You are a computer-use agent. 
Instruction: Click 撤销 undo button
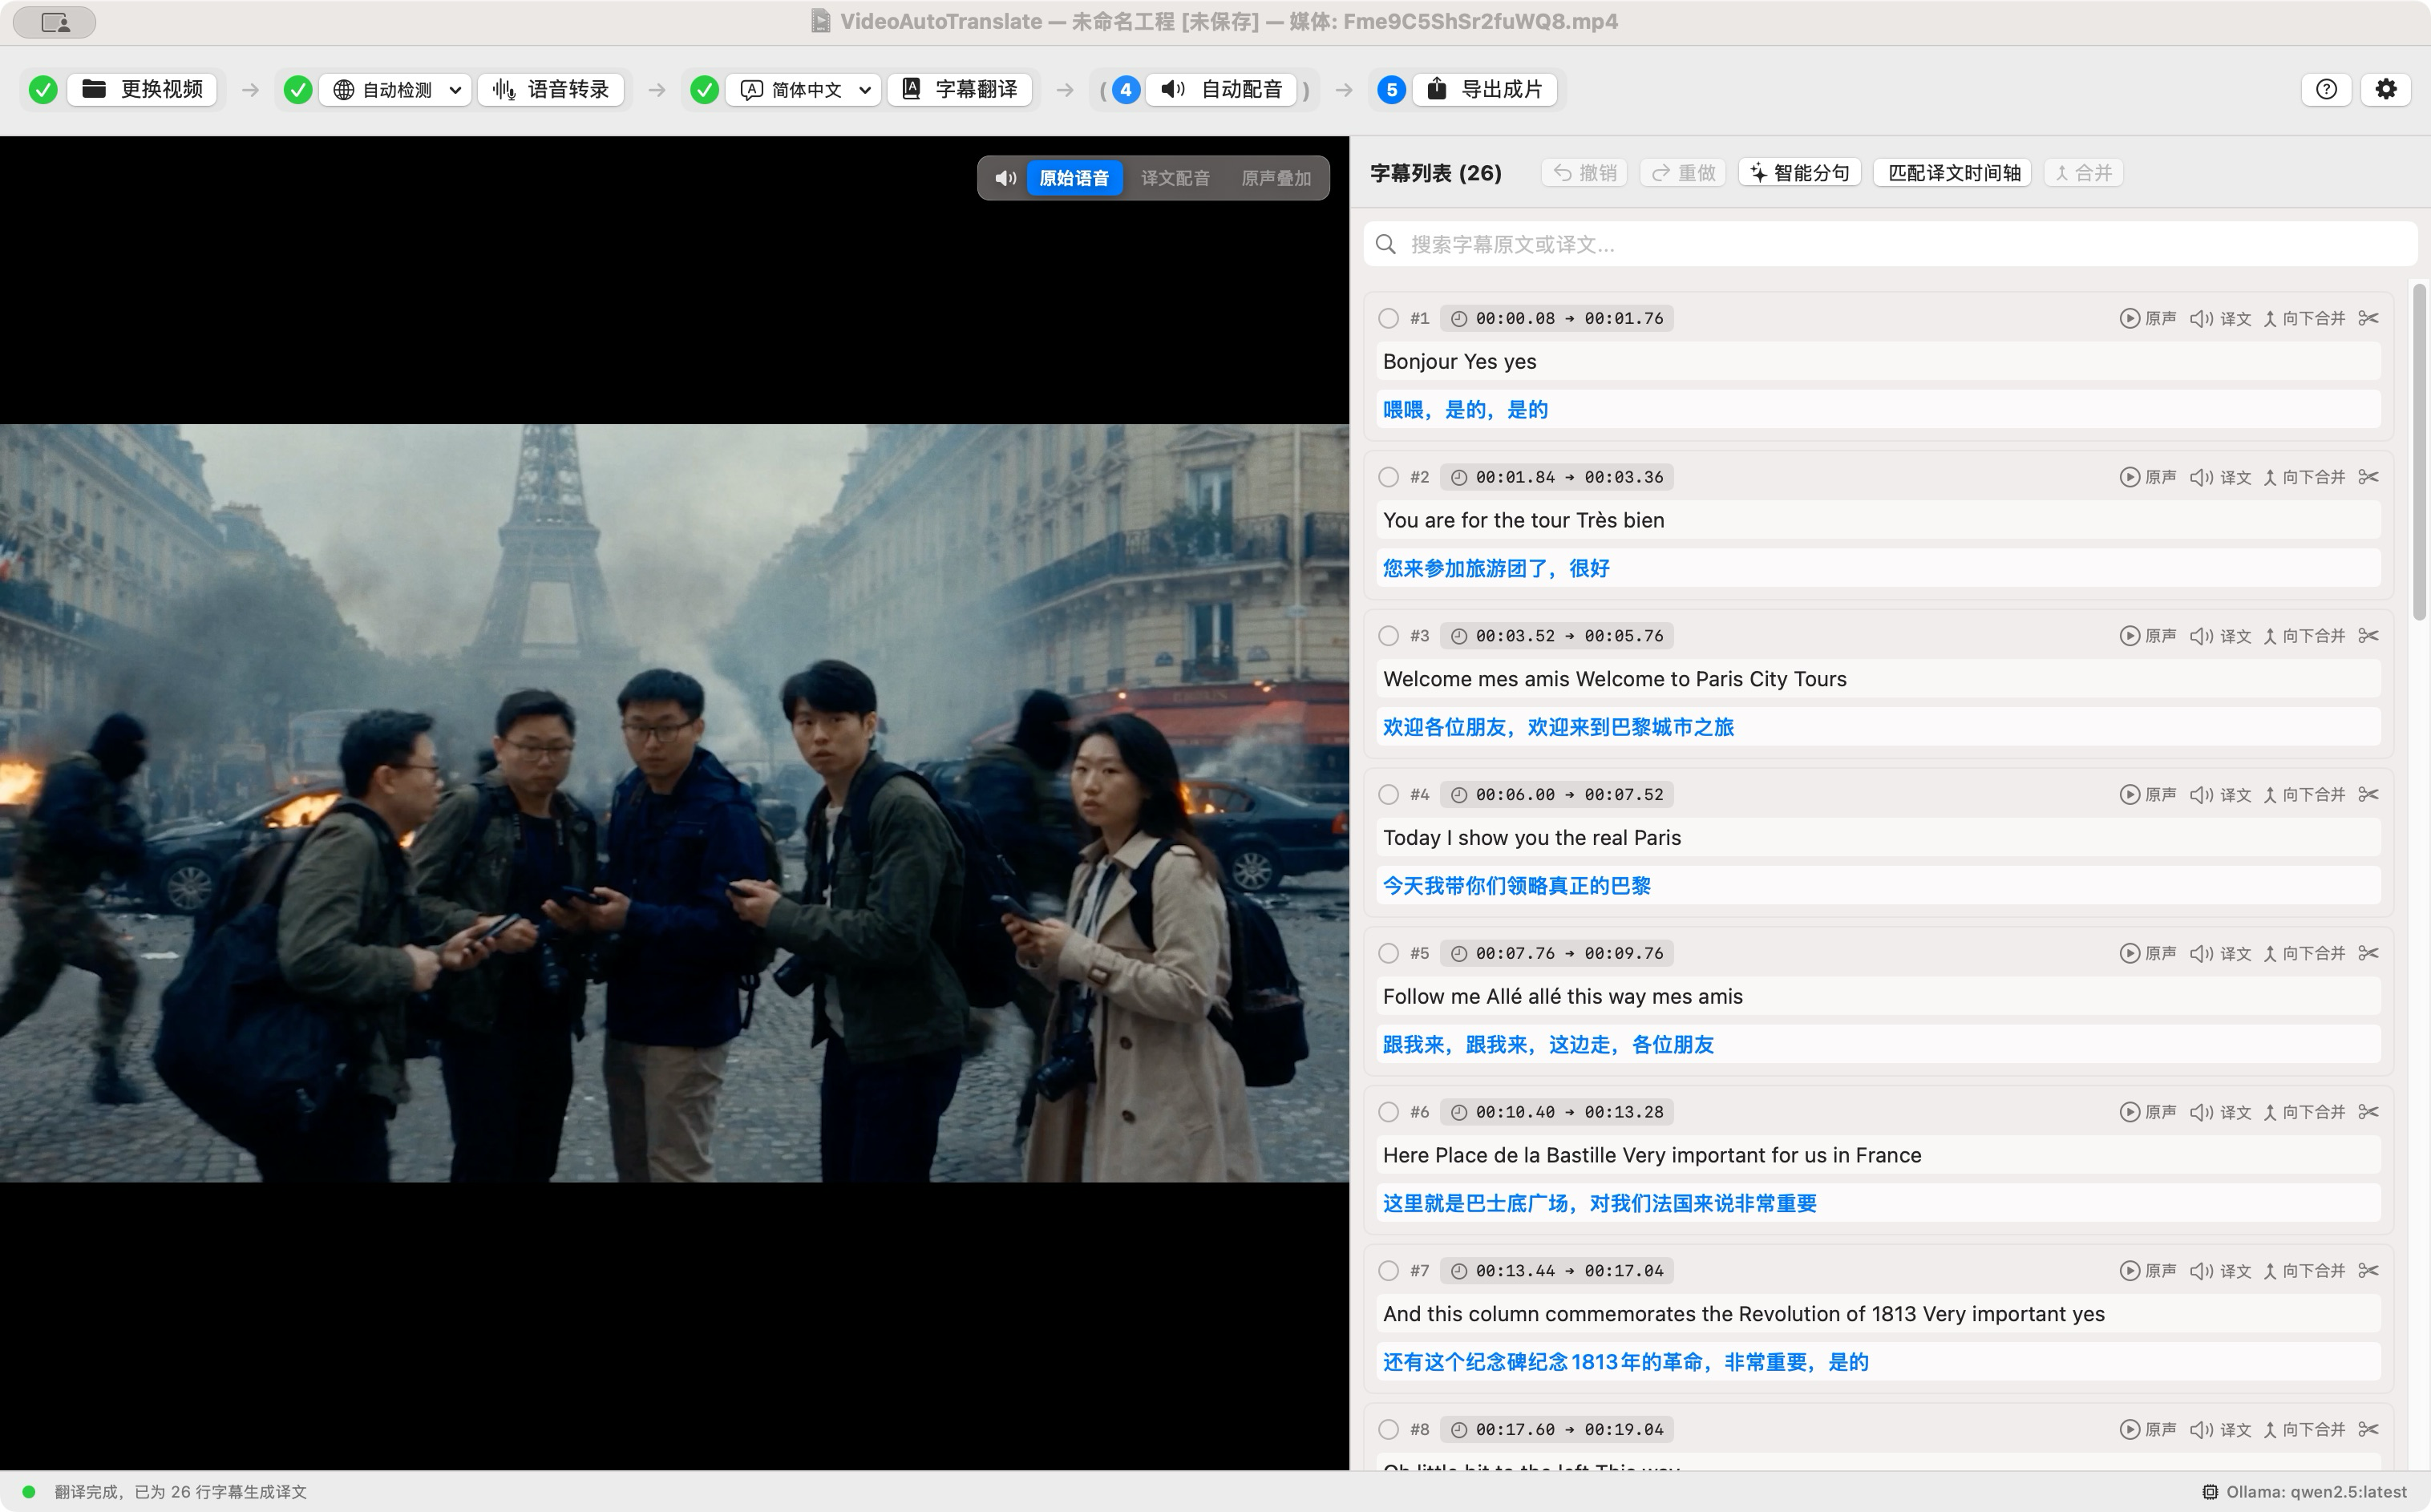click(1585, 173)
